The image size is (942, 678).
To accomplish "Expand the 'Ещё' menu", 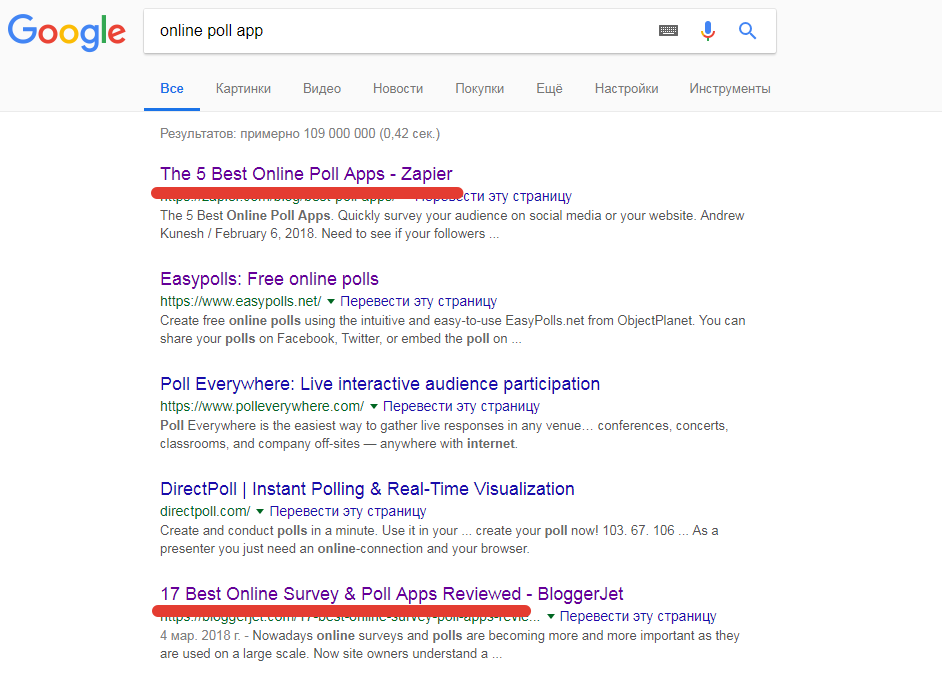I will point(549,88).
